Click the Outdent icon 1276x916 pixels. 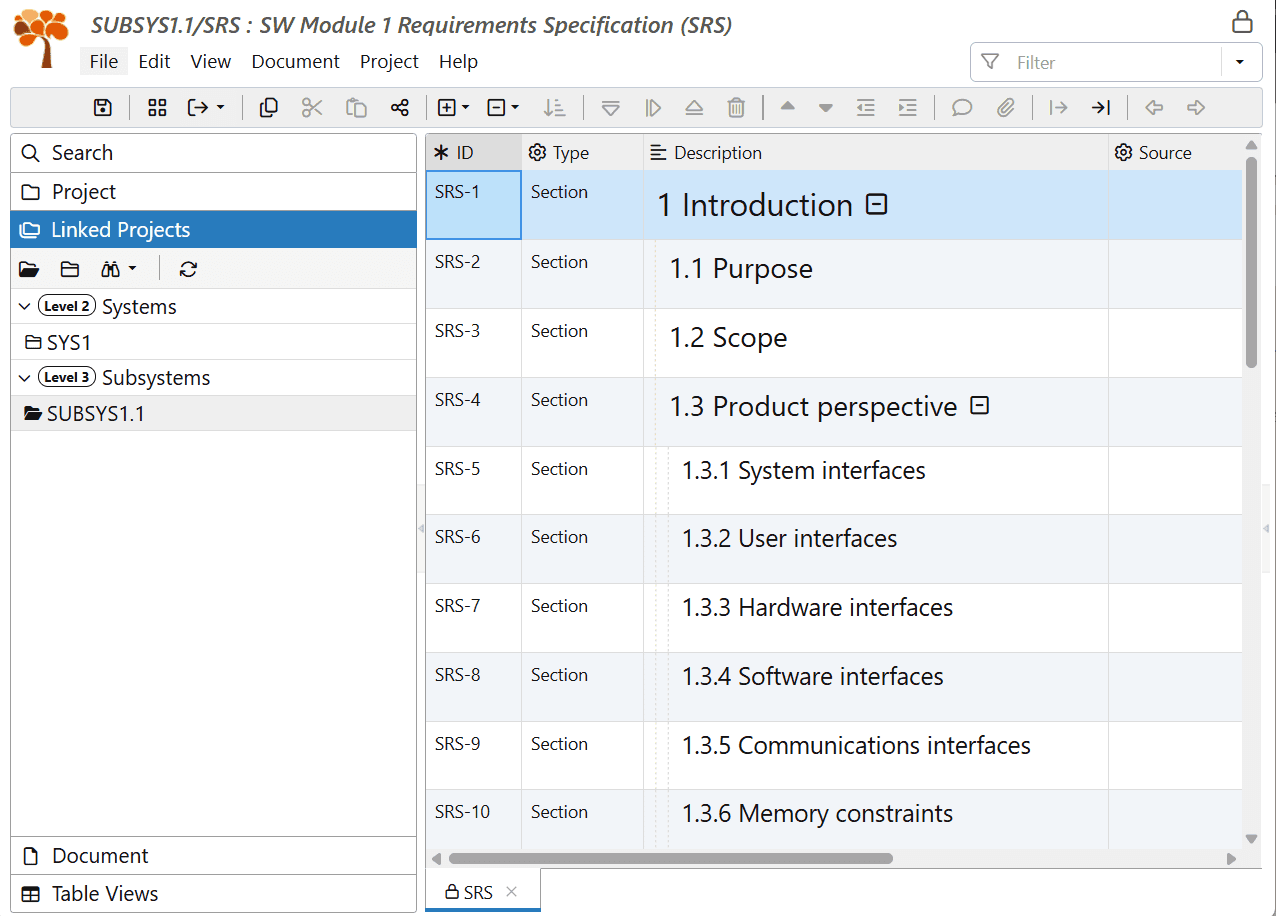(x=866, y=108)
